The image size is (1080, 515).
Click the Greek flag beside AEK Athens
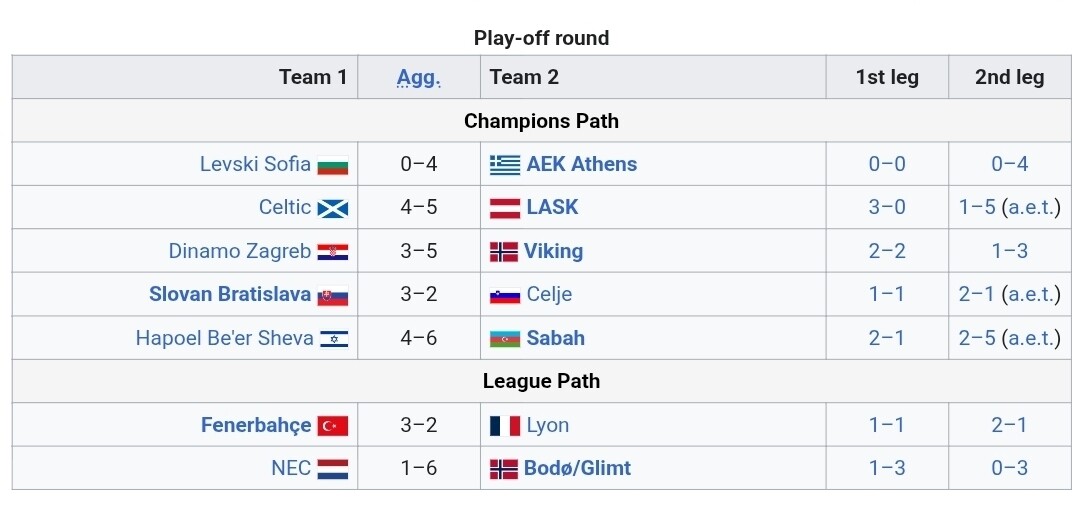tap(505, 165)
